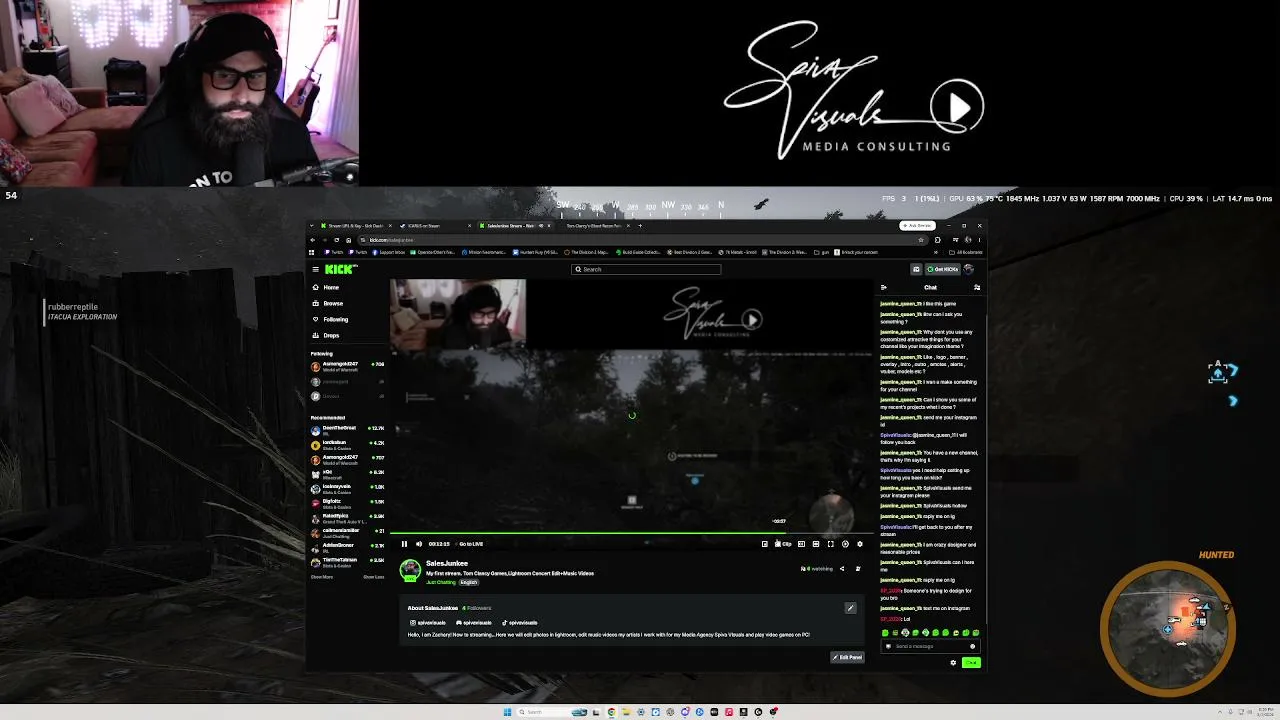Click the Edit Panel button

(x=847, y=657)
